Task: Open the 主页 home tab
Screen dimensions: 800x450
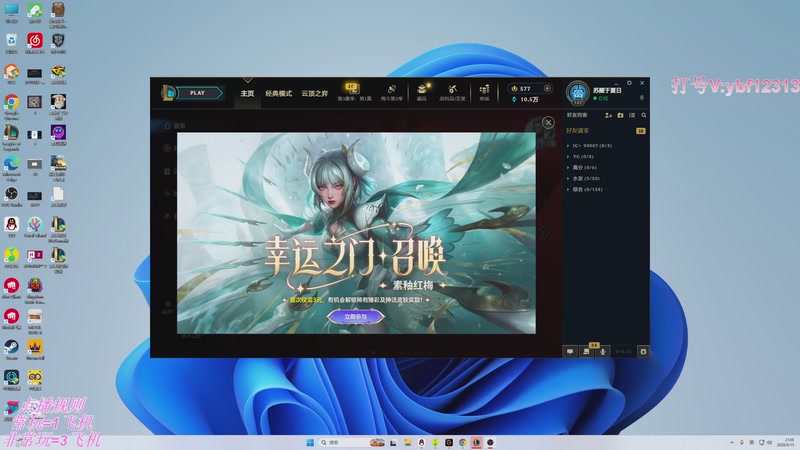Action: coord(247,93)
